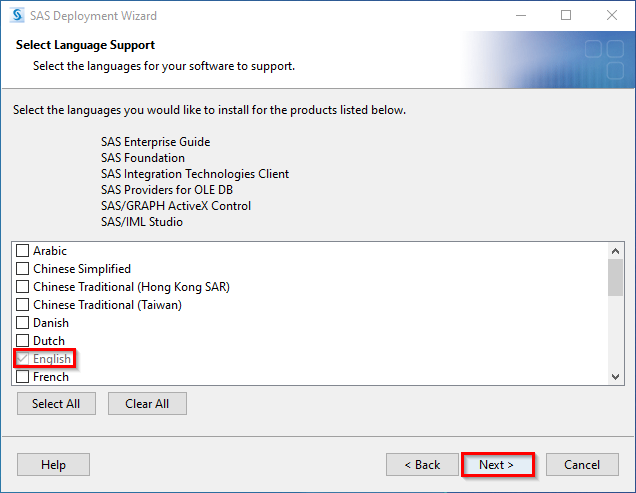Go back with the Back button

pos(422,464)
